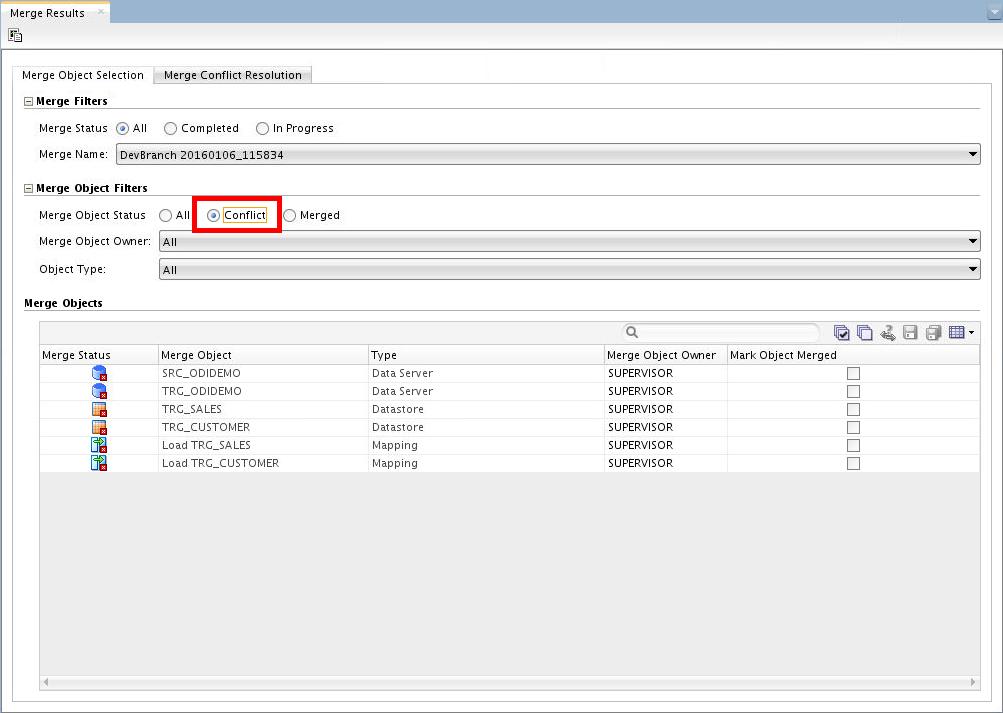Sort by Merge Object column header
1003x713 pixels.
[264, 355]
